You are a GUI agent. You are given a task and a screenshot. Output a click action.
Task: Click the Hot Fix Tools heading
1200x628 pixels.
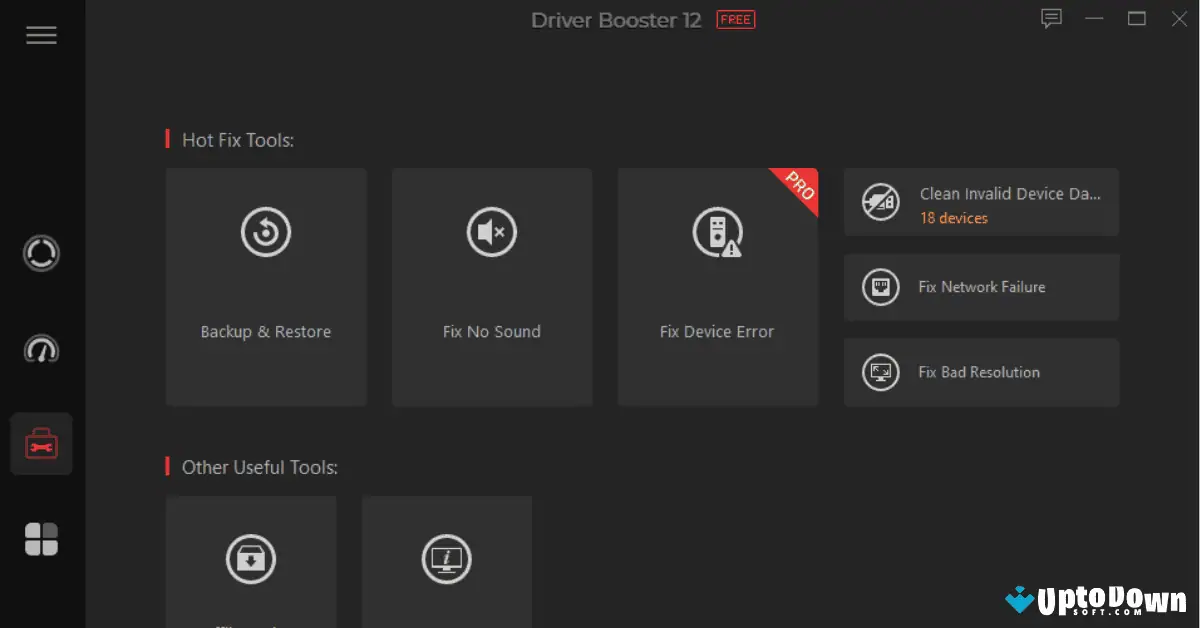(x=237, y=140)
